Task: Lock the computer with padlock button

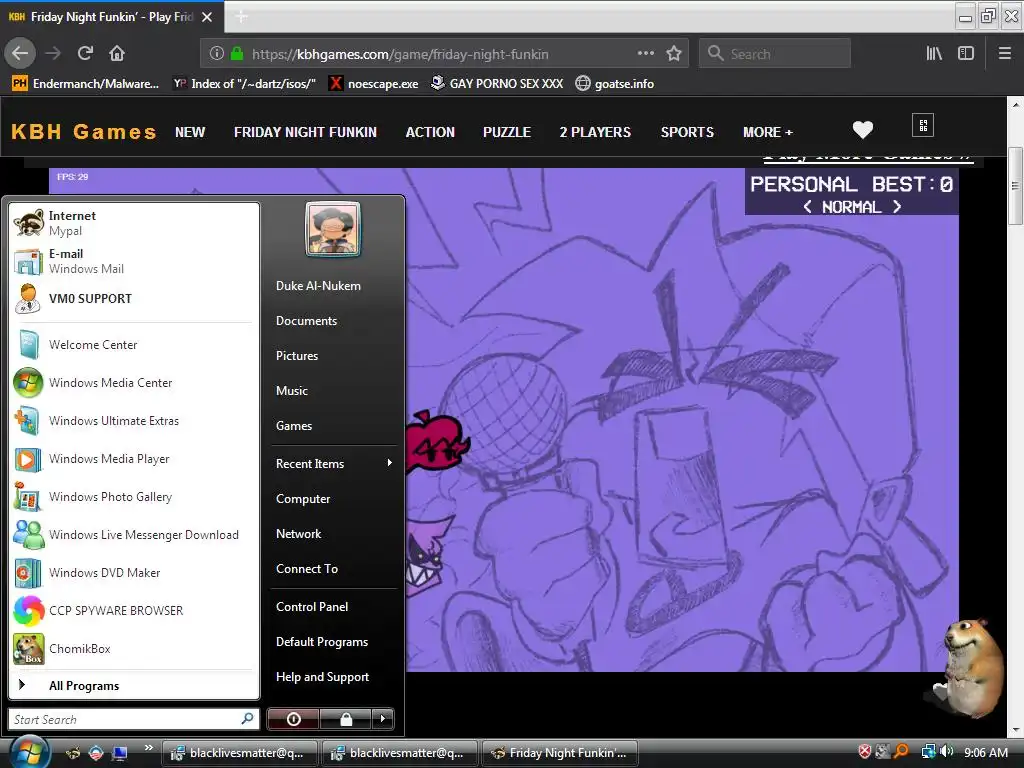Action: (346, 719)
